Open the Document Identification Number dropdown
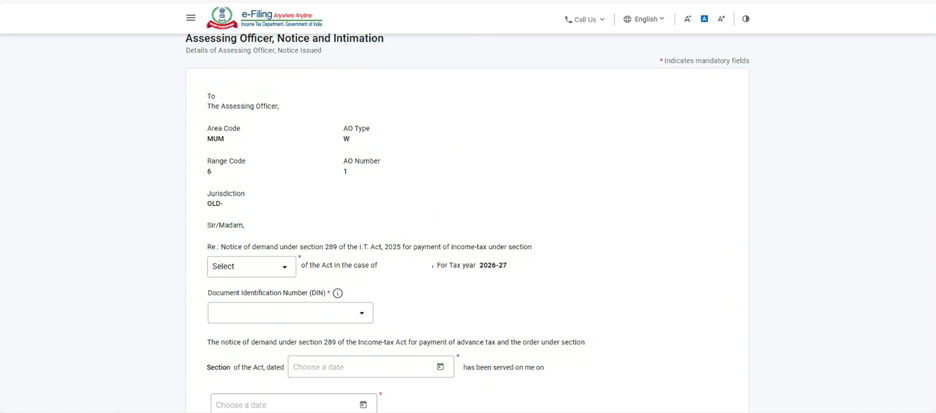Viewport: 936px width, 413px height. pos(290,313)
